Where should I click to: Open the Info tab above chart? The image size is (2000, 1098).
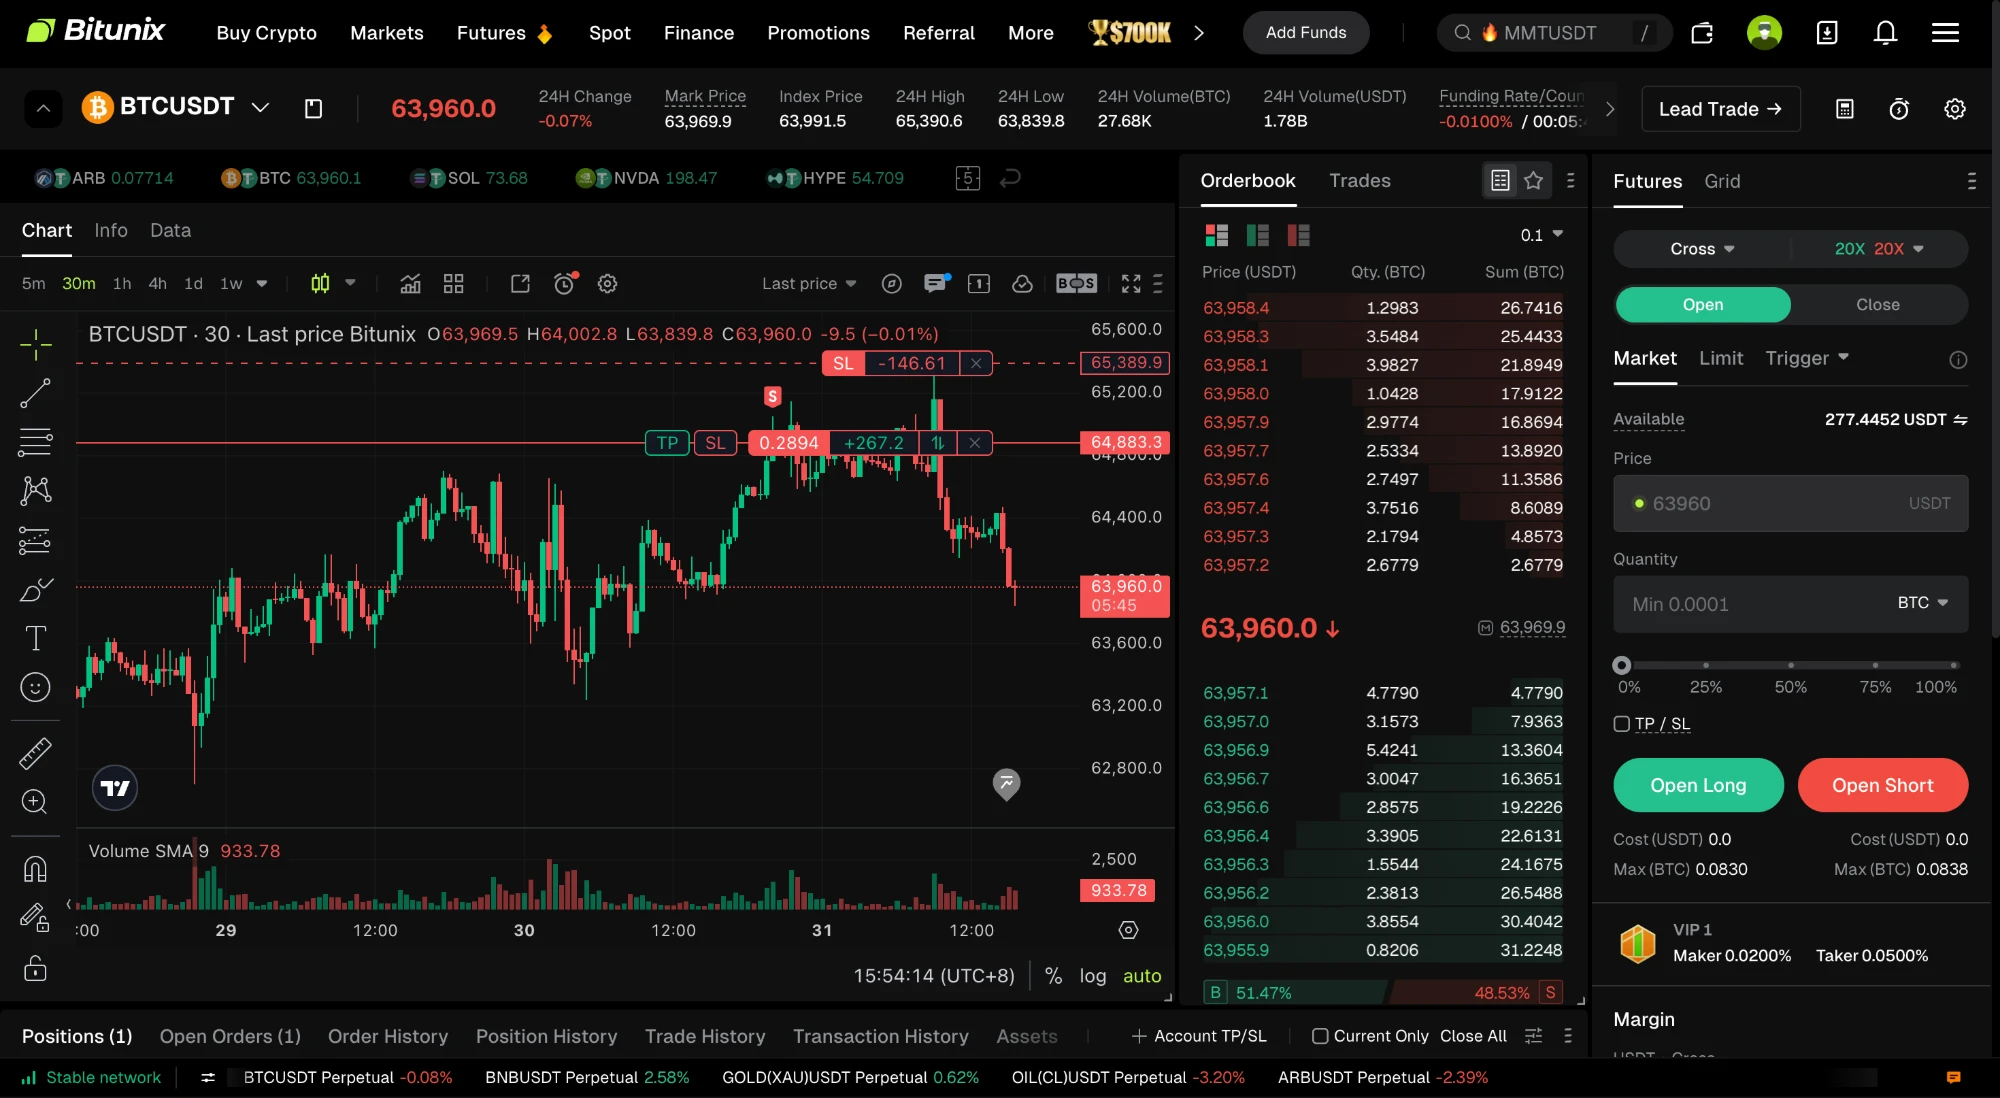[x=111, y=230]
